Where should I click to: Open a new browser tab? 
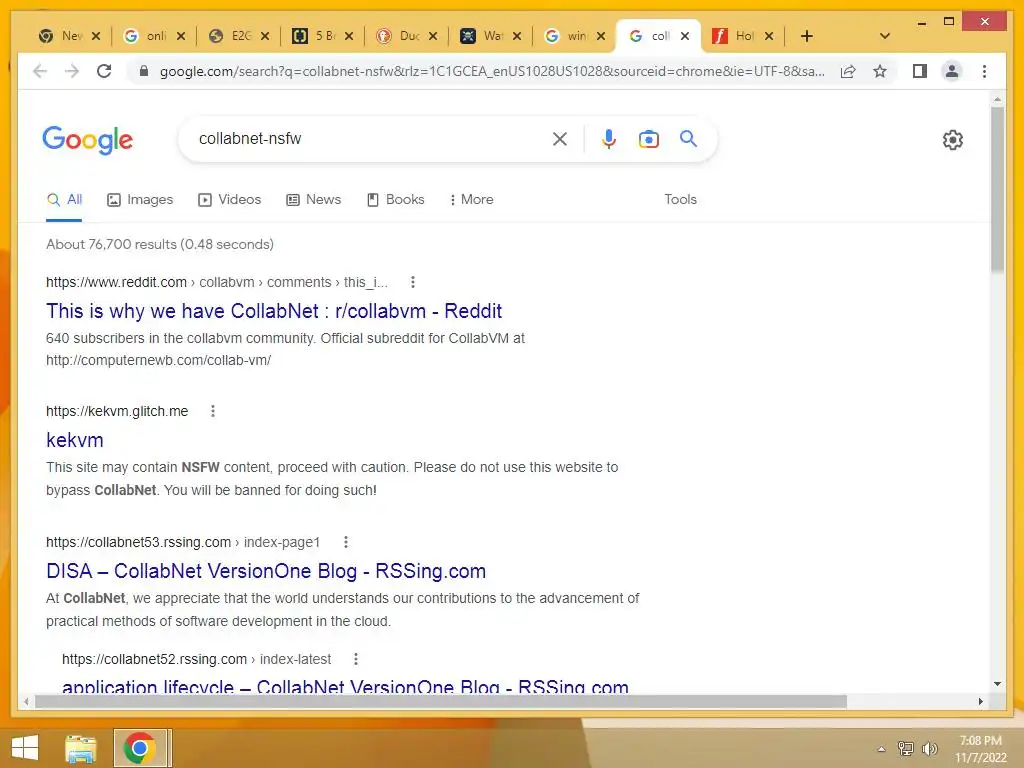pos(807,36)
